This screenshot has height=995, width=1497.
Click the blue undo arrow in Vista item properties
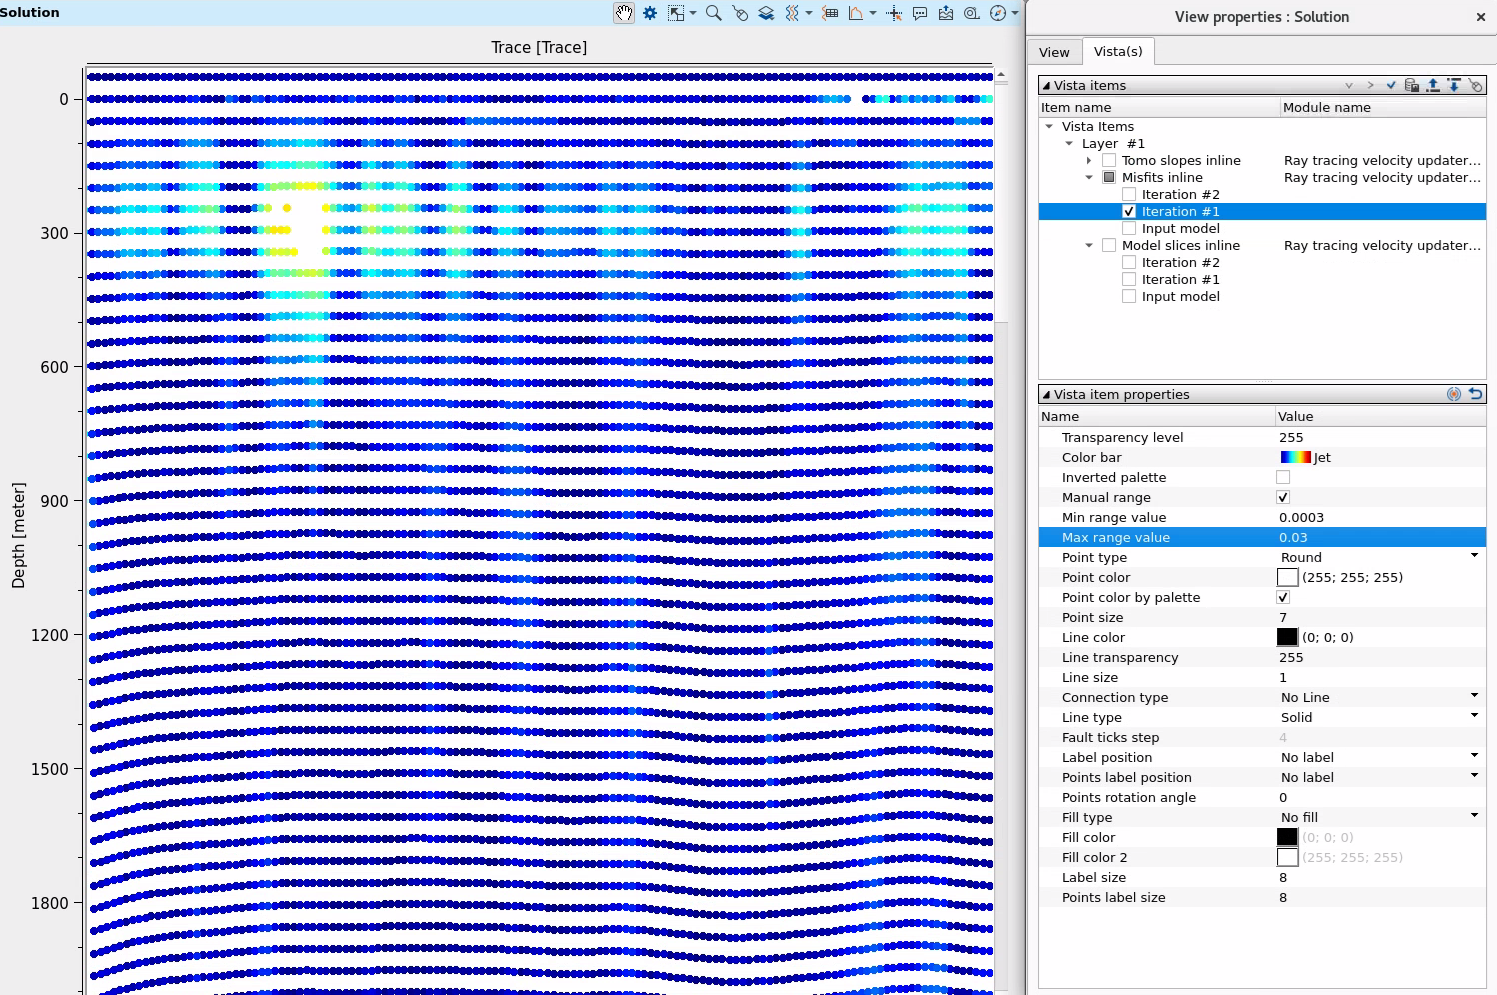click(x=1475, y=394)
